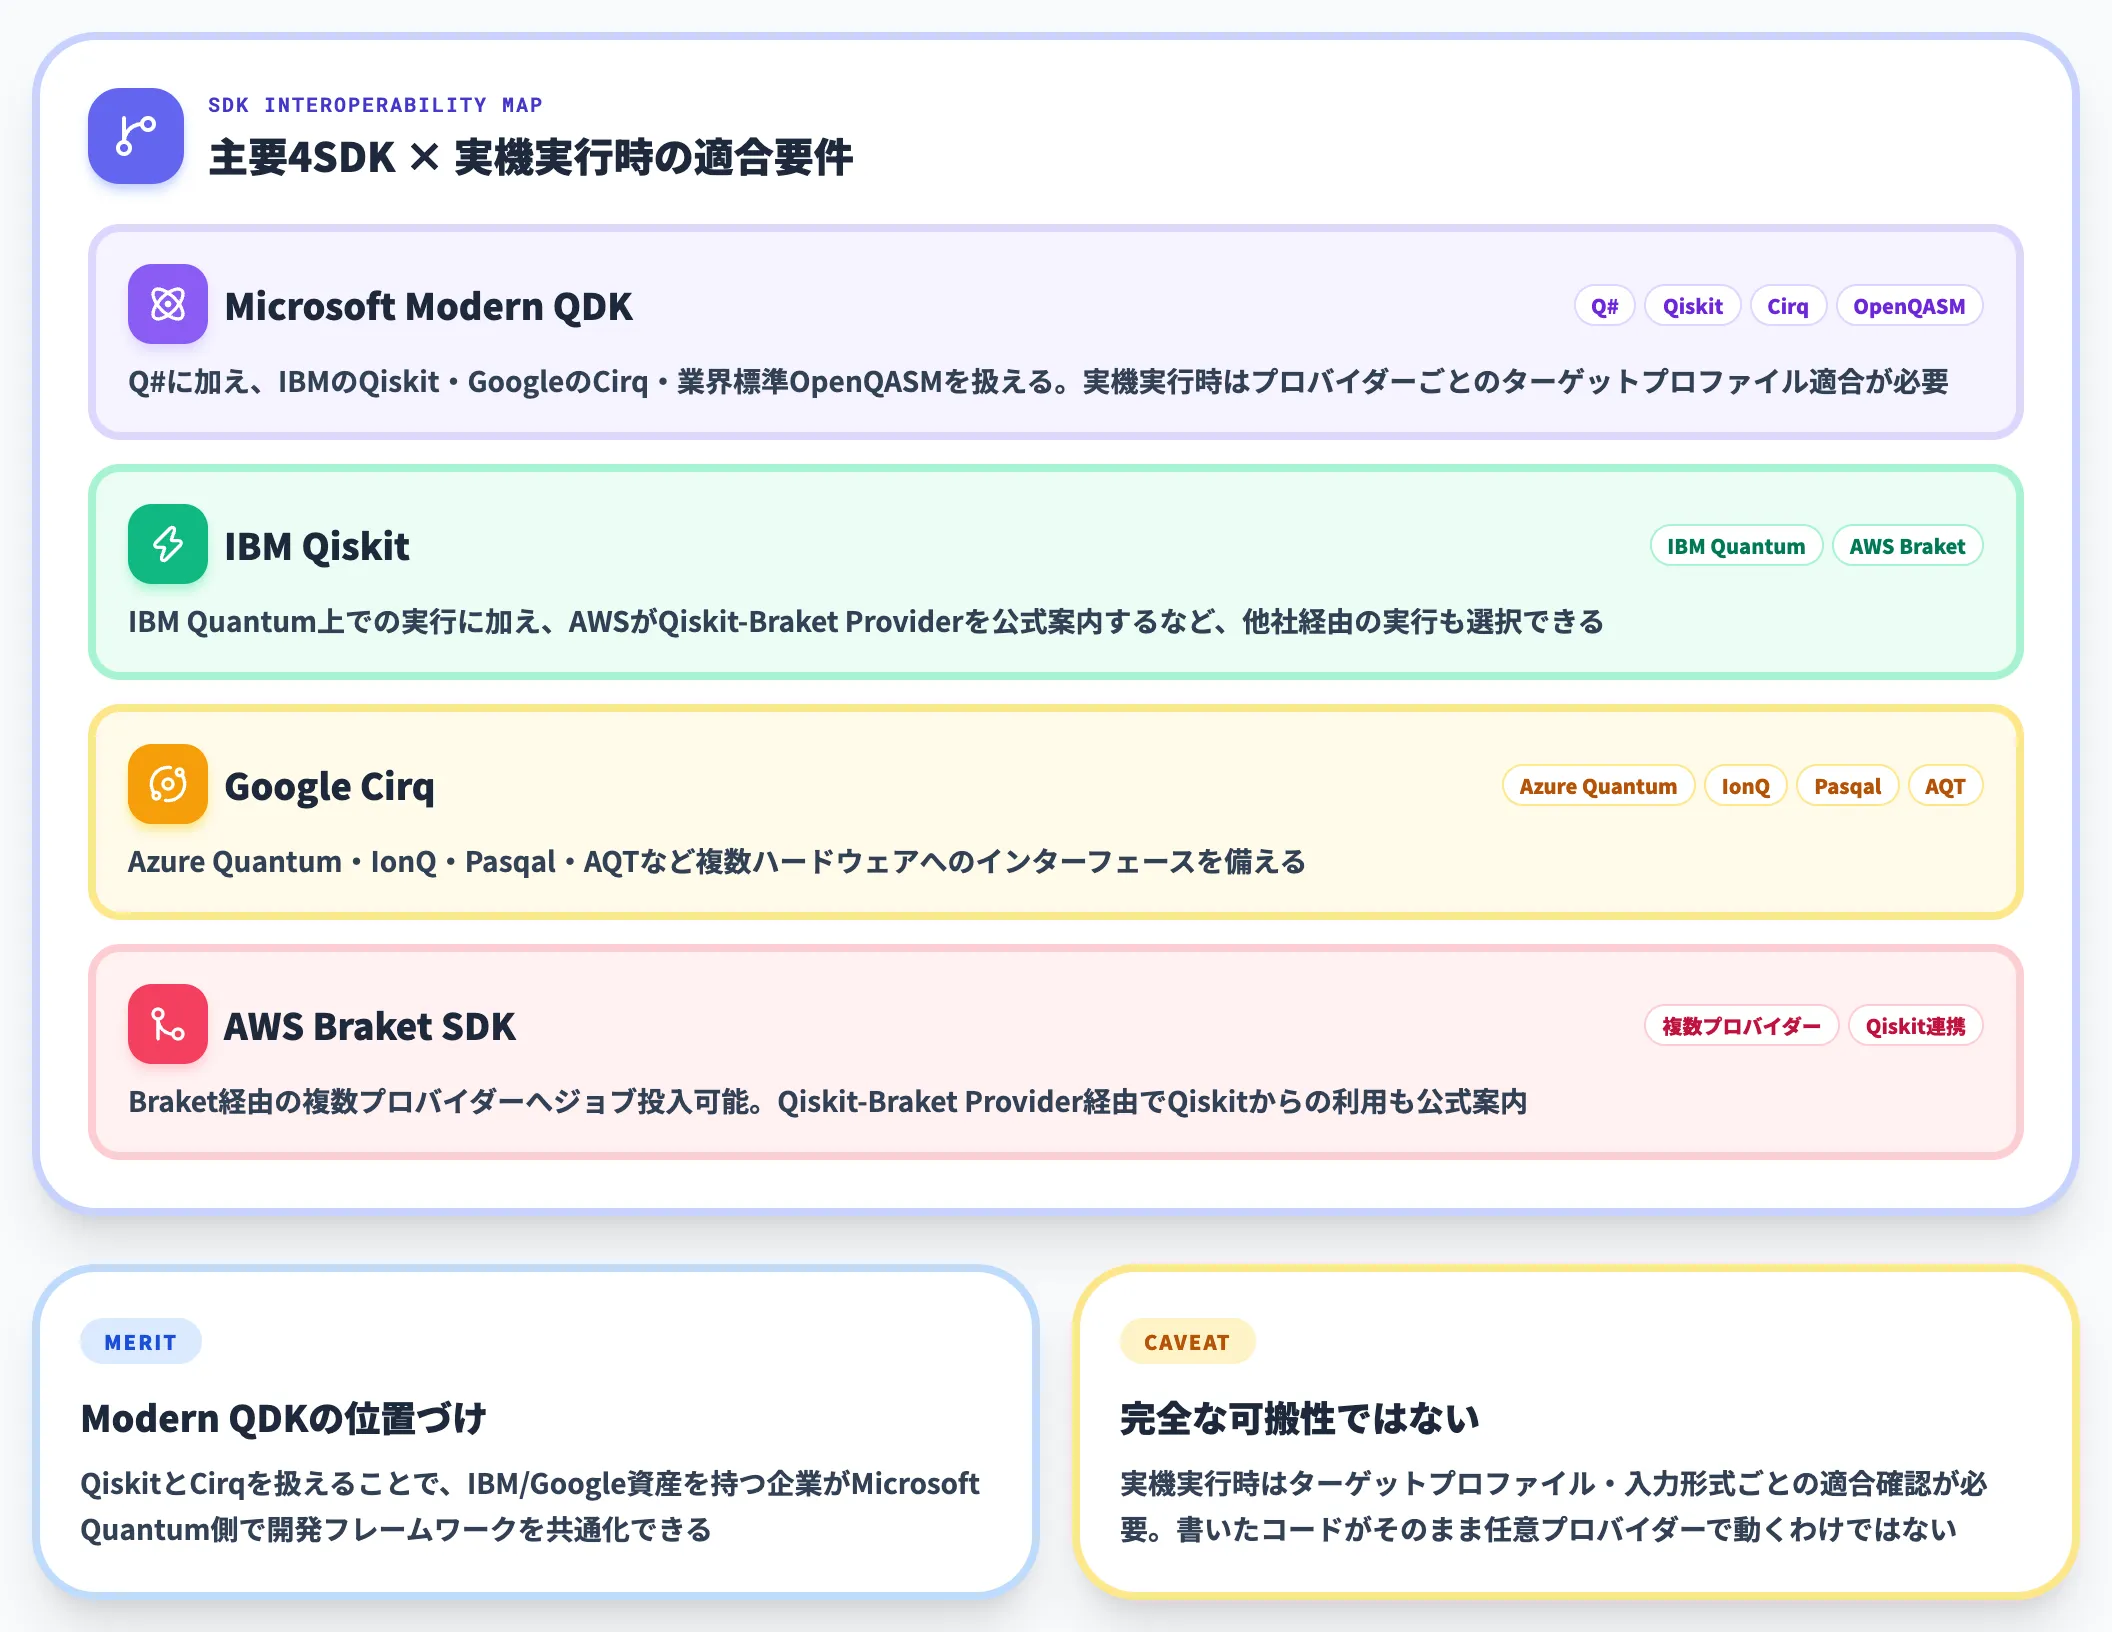Select the IonQ tag
The height and width of the screenshot is (1632, 2112).
[1746, 786]
